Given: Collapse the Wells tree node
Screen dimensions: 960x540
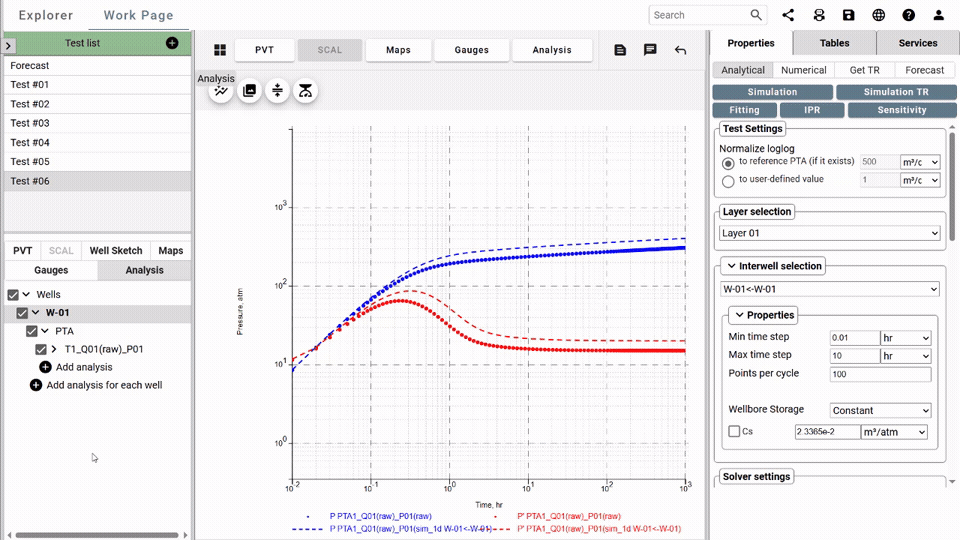Looking at the screenshot, I should click(x=26, y=294).
